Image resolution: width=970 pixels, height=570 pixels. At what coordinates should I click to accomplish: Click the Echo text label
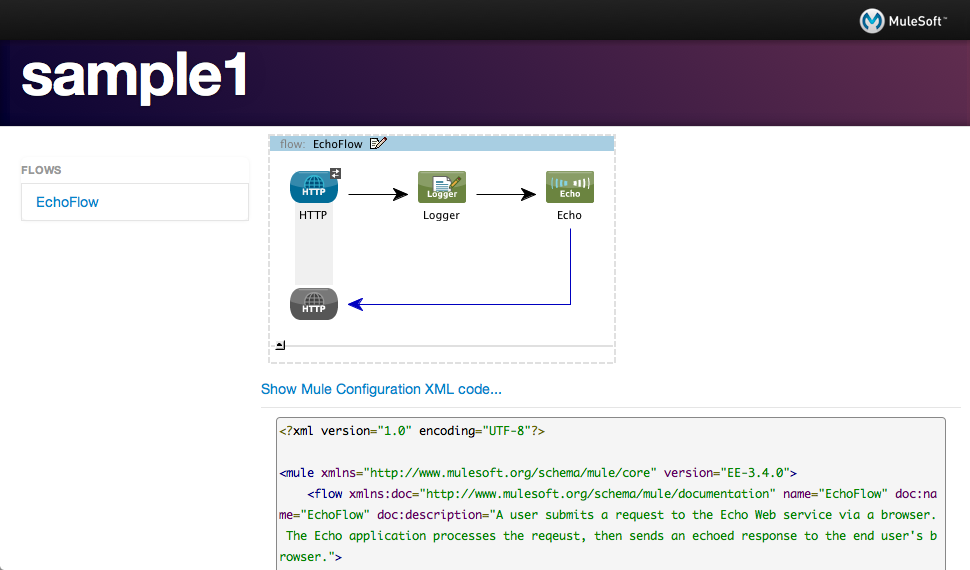(x=569, y=215)
